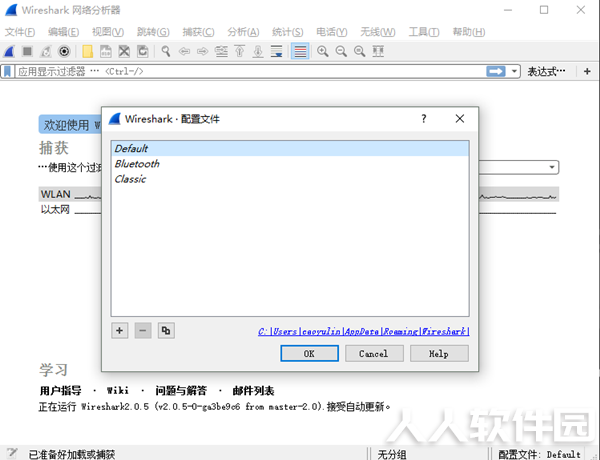This screenshot has width=600, height=460.
Task: Go back to previous packet arrow
Action: pos(184,51)
